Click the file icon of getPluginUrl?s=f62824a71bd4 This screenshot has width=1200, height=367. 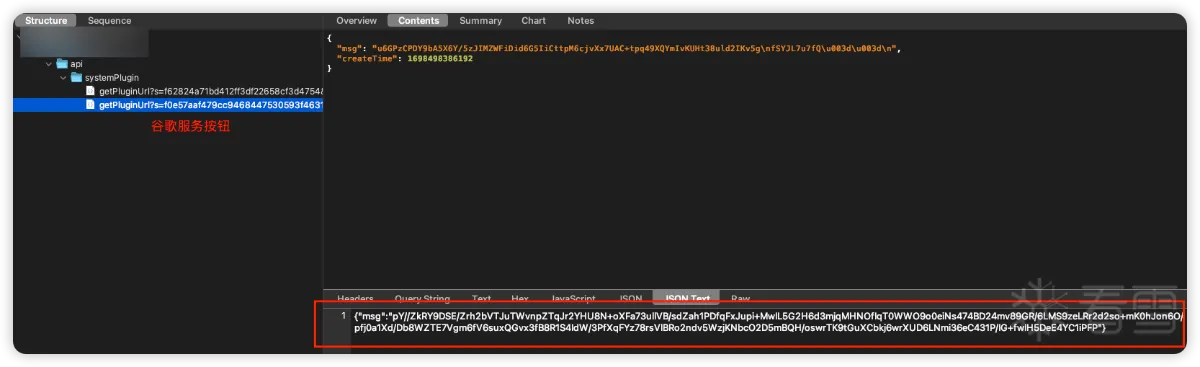pyautogui.click(x=90, y=91)
